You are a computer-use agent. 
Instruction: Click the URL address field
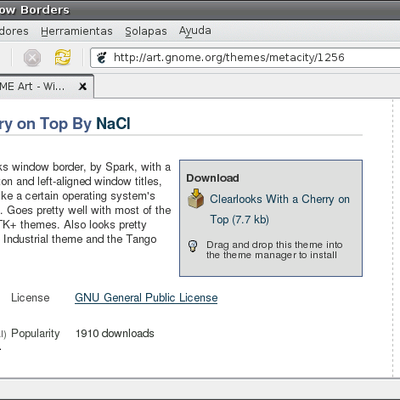tap(245, 58)
